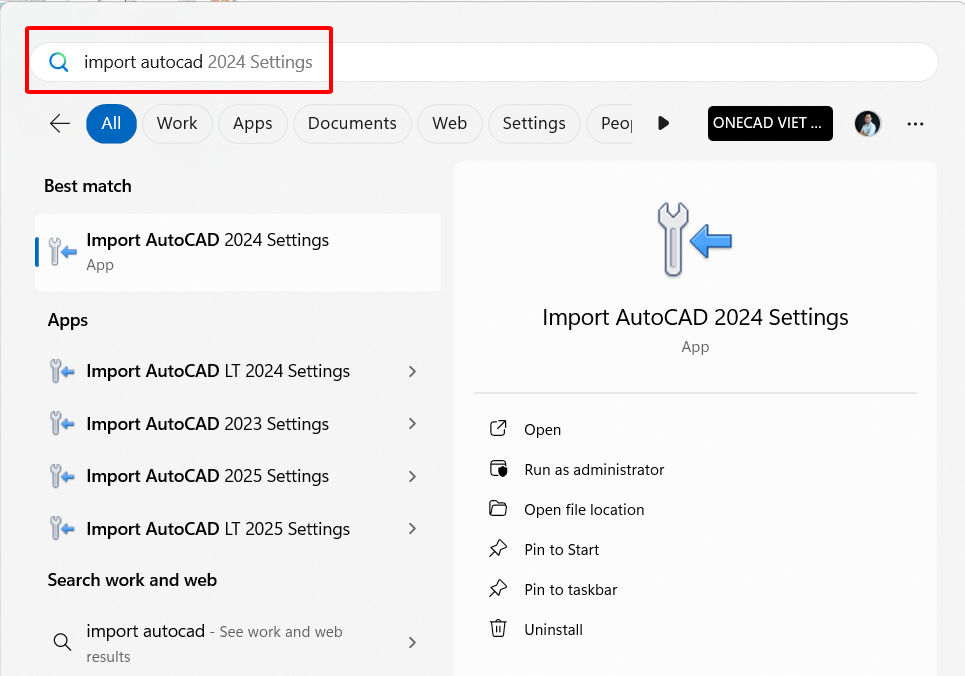Screen dimensions: 965x676
Task: Select Import AutoCAD 2025 Settings result
Action: 238,477
